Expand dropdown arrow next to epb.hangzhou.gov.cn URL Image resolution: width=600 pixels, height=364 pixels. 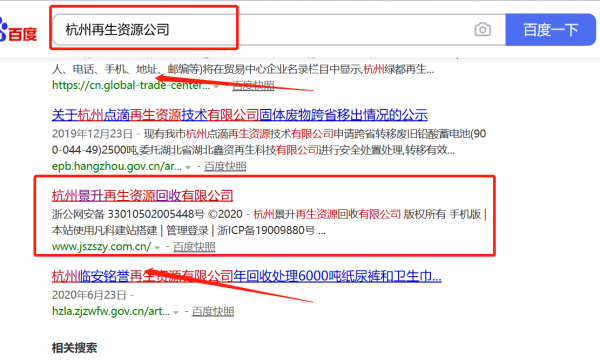tap(188, 167)
